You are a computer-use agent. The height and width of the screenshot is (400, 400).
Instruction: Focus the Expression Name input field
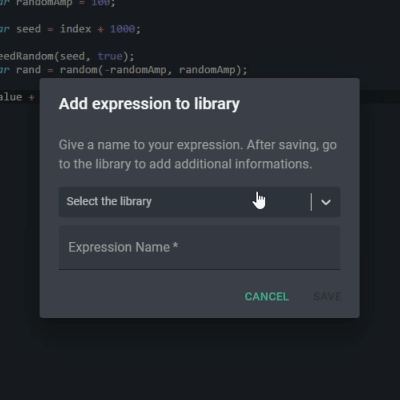click(199, 248)
